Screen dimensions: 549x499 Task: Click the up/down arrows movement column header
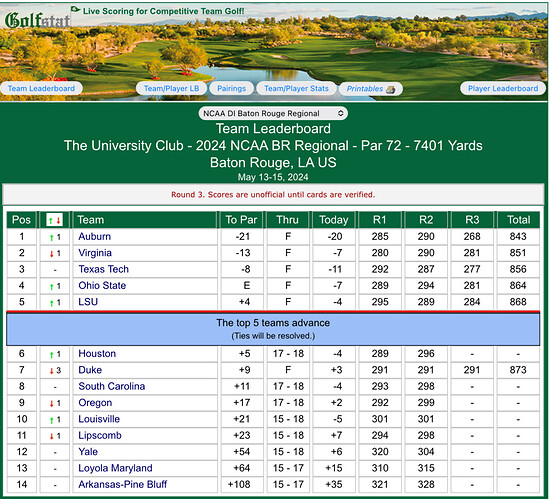pyautogui.click(x=55, y=220)
